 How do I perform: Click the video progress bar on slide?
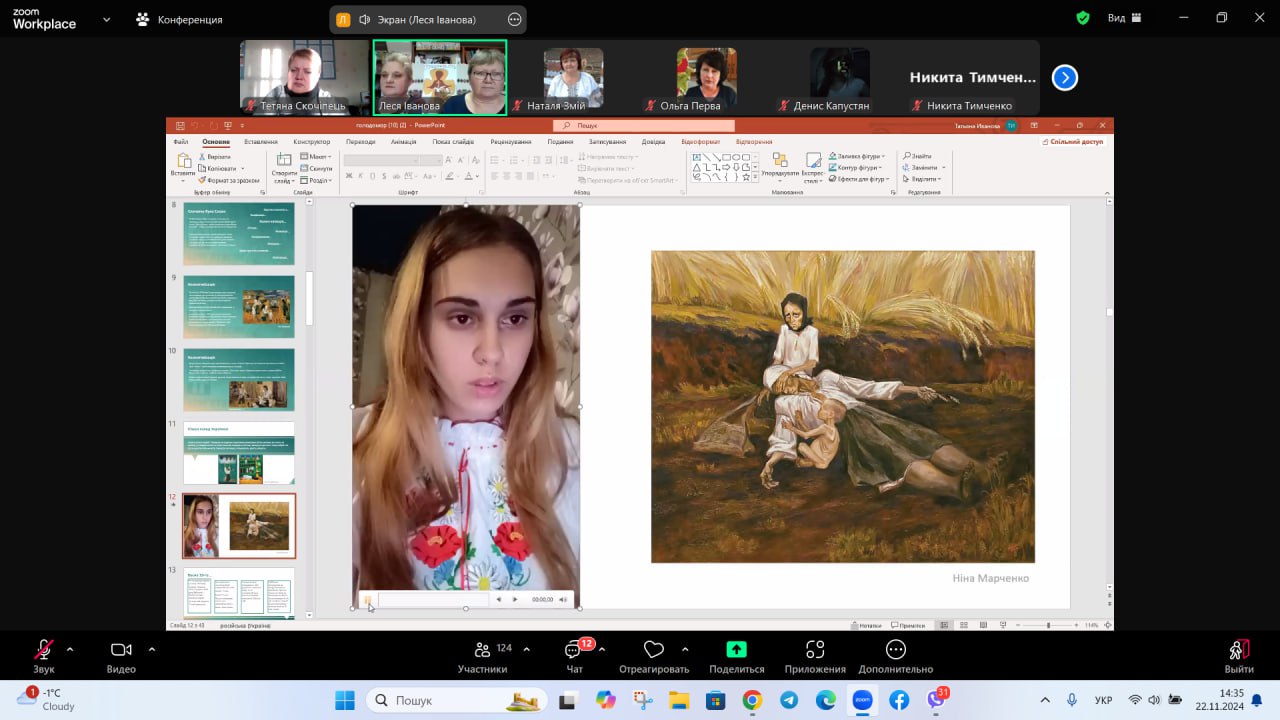(433, 600)
